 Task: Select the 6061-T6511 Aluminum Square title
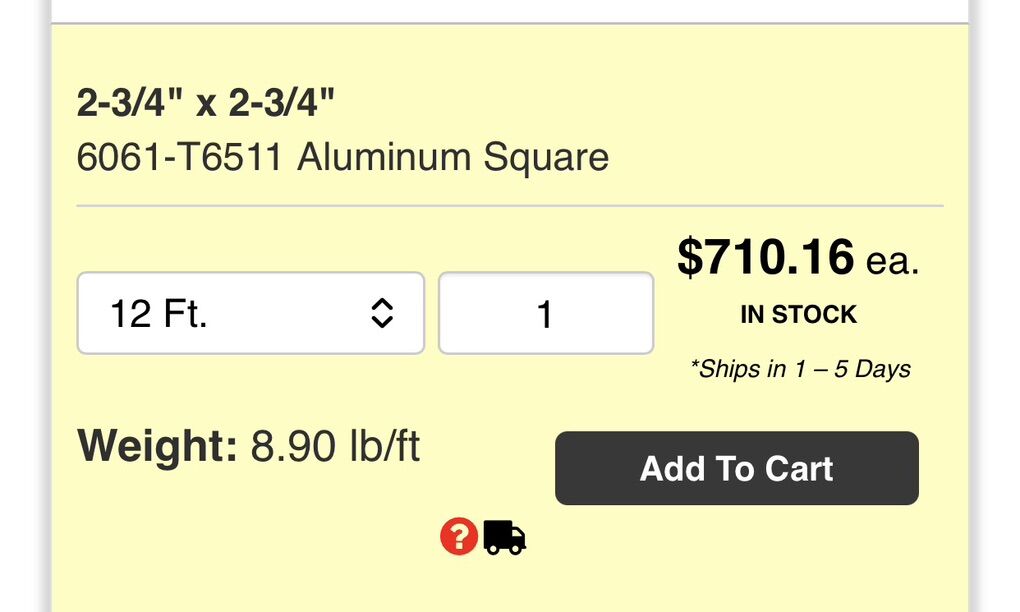342,158
